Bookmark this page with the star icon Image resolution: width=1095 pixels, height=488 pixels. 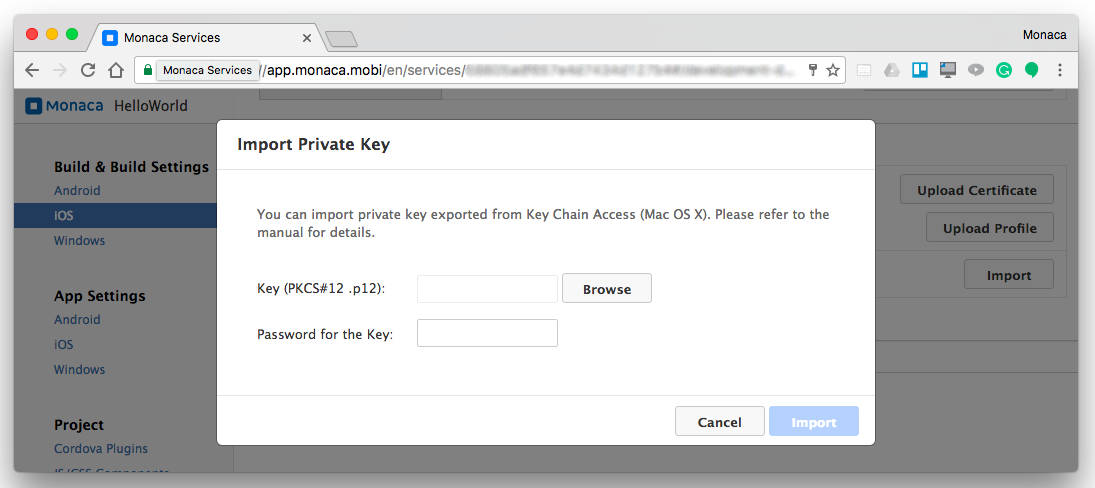pyautogui.click(x=833, y=70)
